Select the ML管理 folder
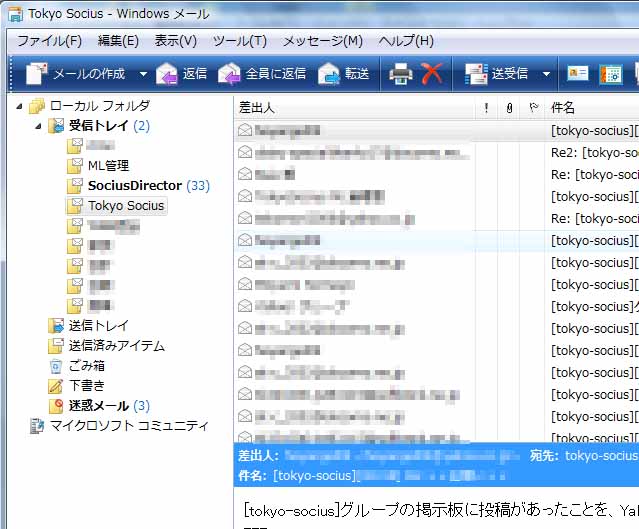This screenshot has height=529, width=639. tap(108, 165)
